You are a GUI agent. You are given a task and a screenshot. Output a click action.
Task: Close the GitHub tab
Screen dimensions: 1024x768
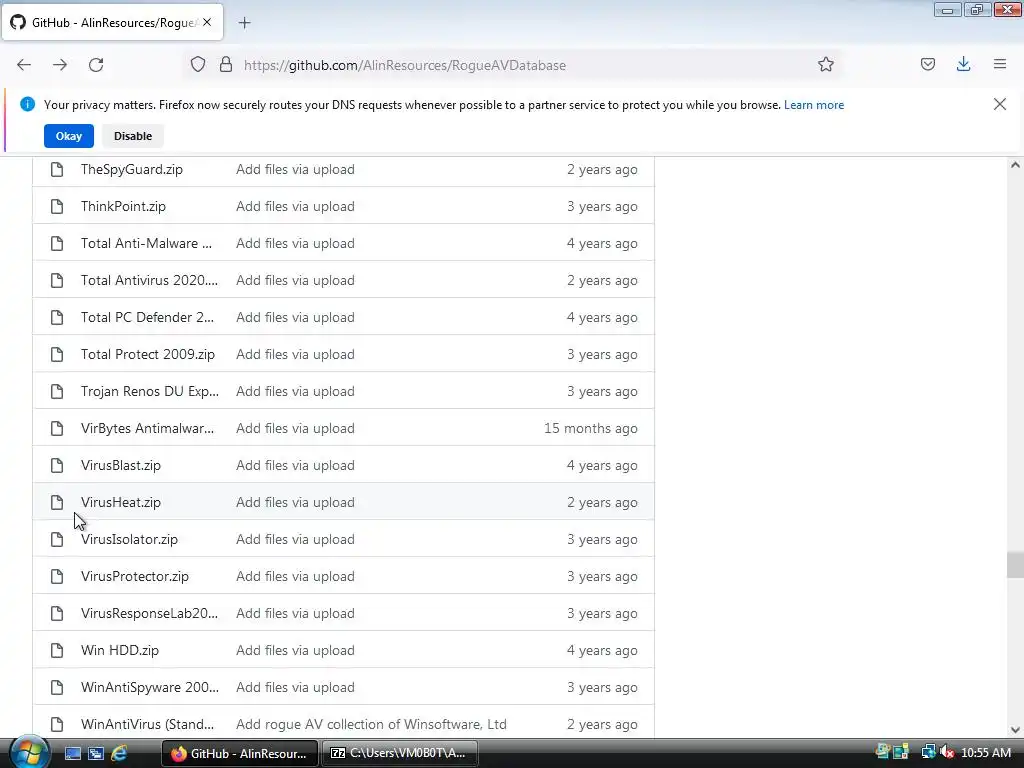click(x=207, y=22)
